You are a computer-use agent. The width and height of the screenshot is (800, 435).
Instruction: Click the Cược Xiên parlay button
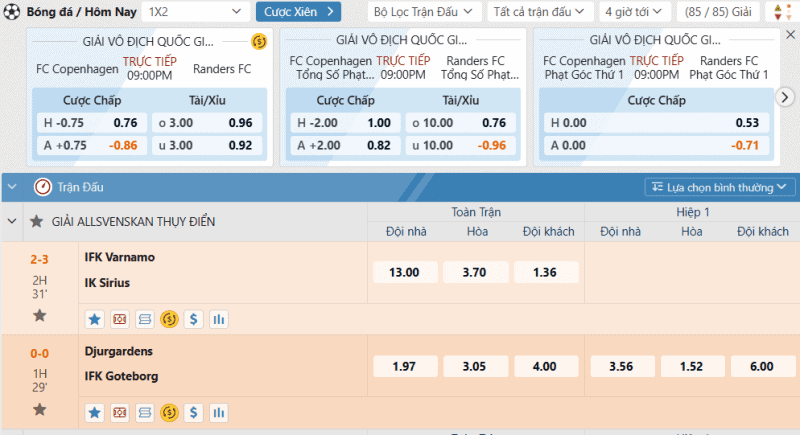[x=298, y=12]
